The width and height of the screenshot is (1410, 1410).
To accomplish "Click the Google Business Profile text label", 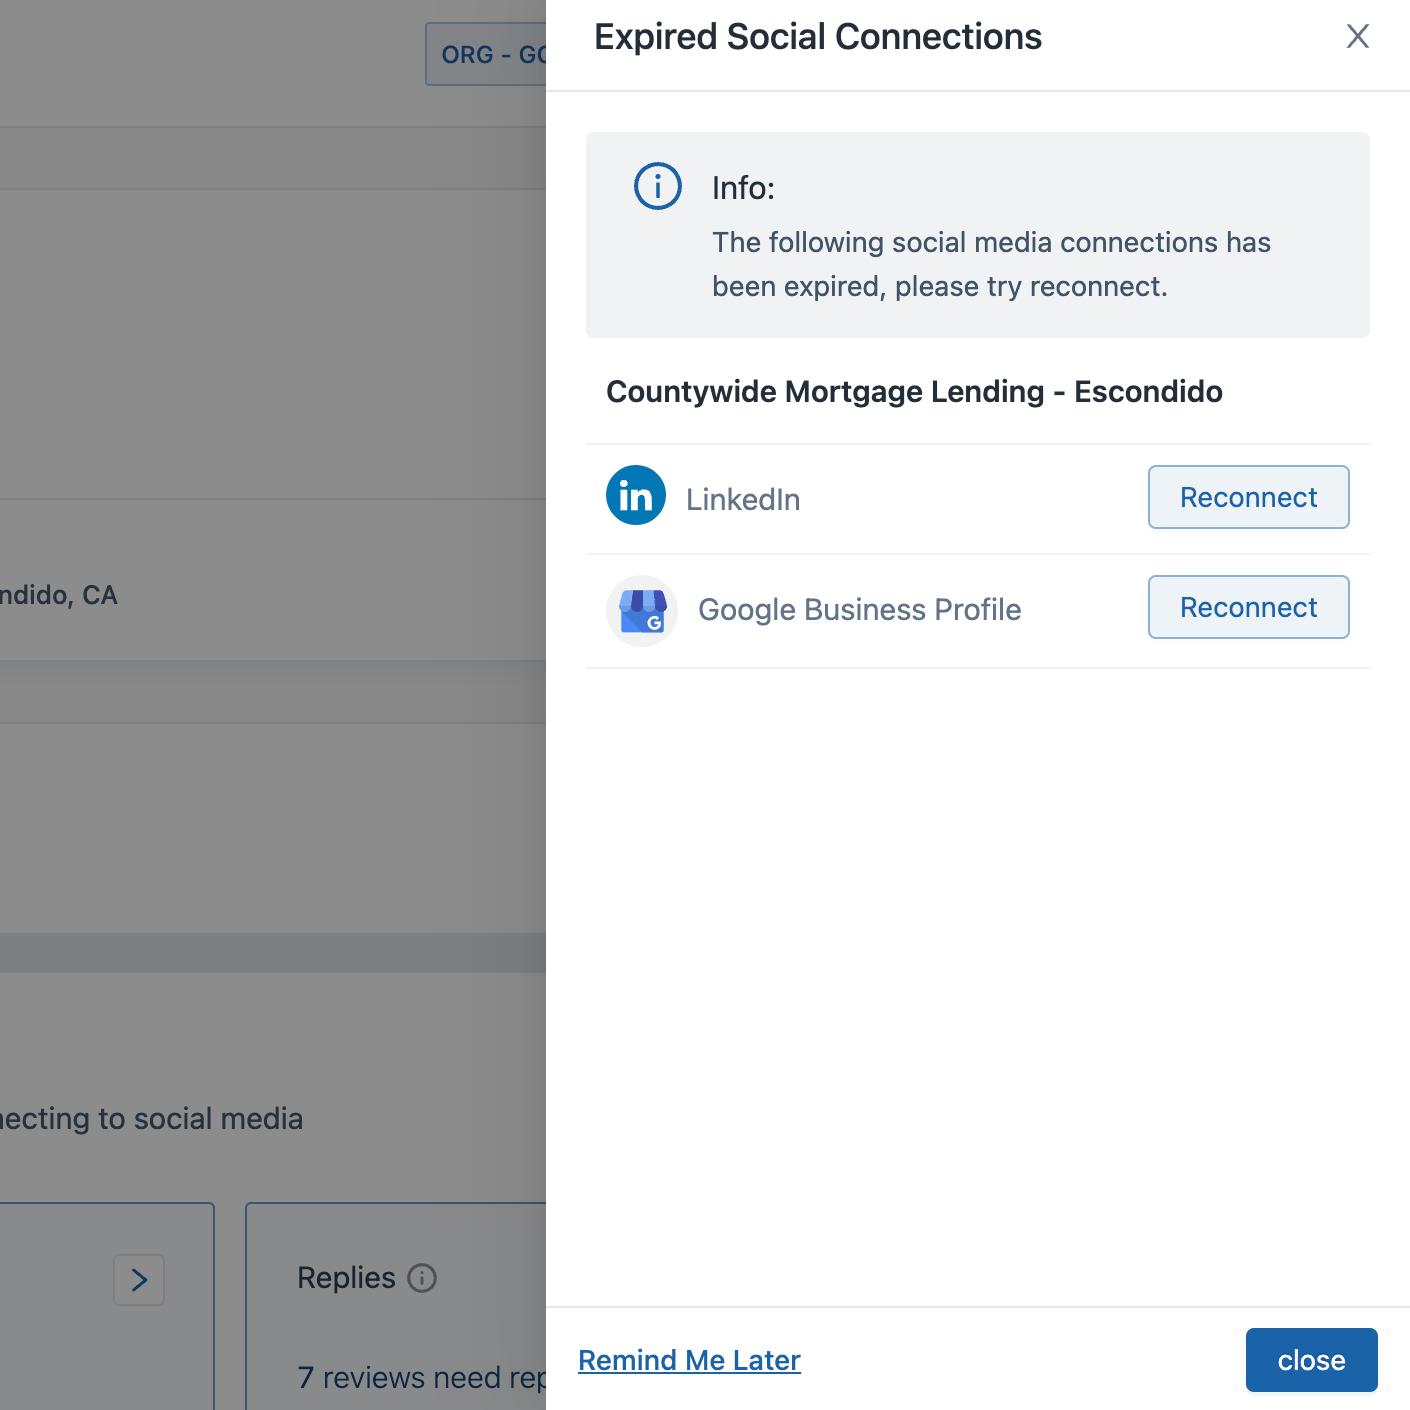I will 859,610.
